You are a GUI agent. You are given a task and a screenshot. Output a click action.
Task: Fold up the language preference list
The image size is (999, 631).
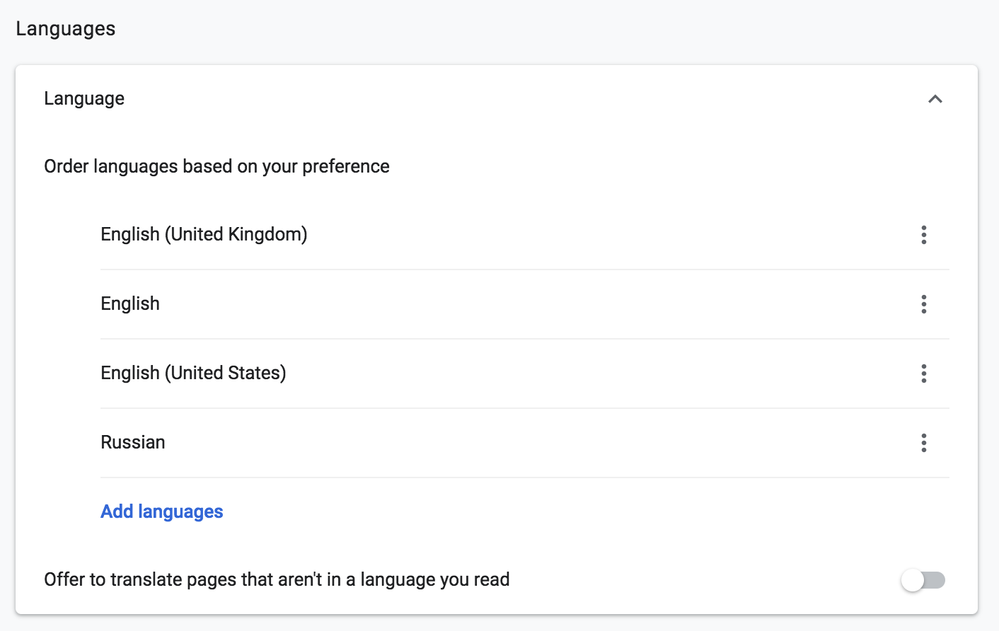point(935,98)
